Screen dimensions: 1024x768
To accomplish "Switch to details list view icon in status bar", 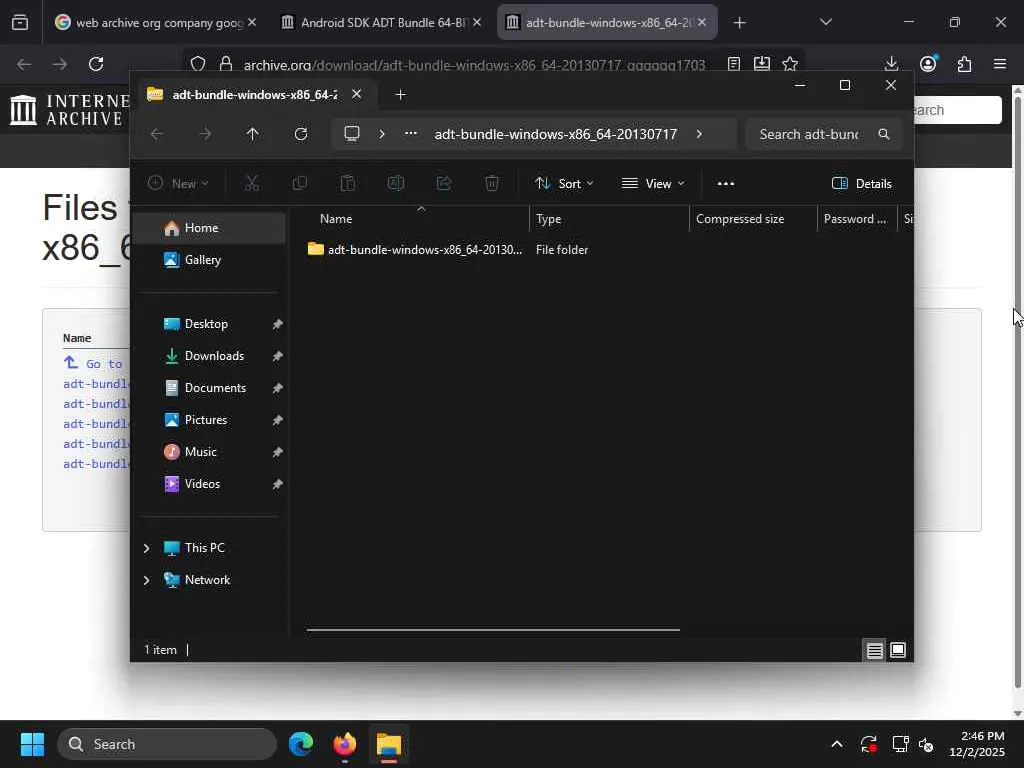I will [874, 650].
